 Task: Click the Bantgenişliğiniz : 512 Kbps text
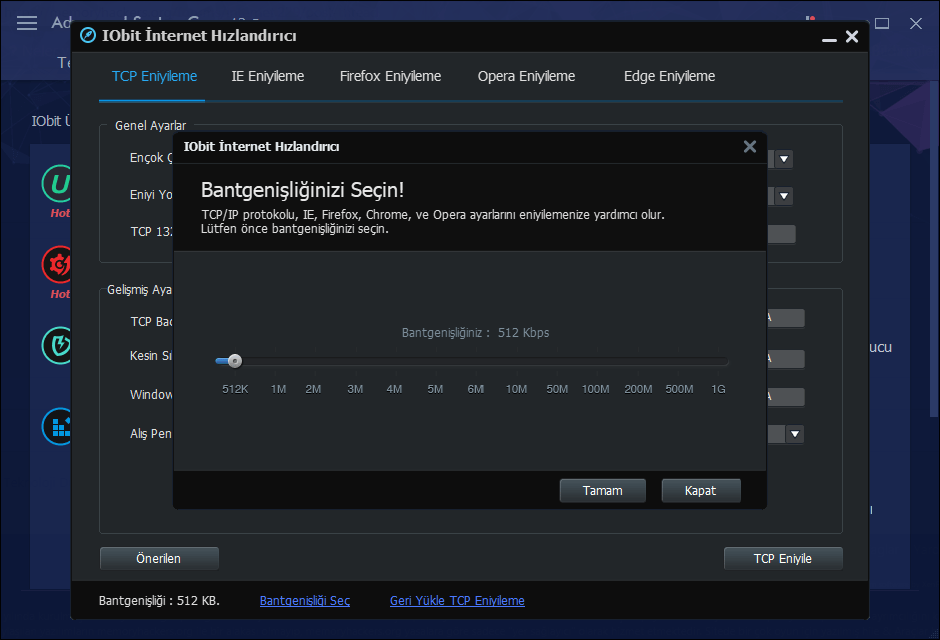[475, 333]
